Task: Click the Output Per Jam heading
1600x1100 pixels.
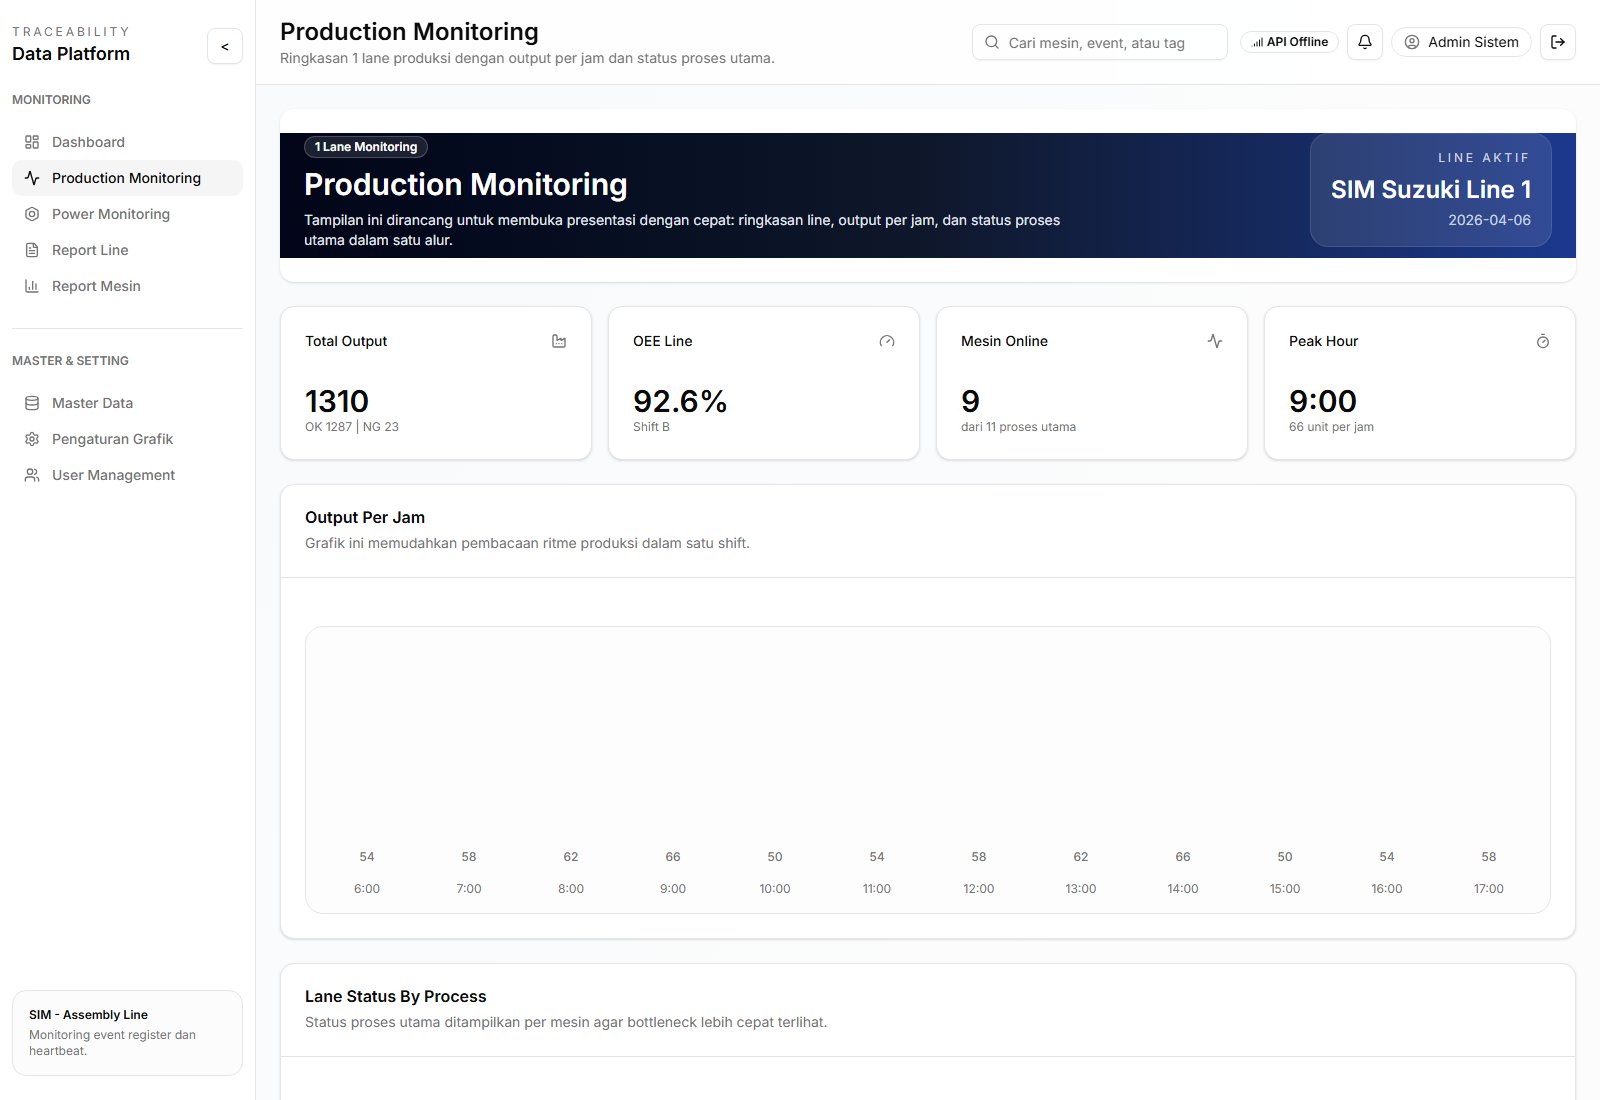Action: (365, 517)
